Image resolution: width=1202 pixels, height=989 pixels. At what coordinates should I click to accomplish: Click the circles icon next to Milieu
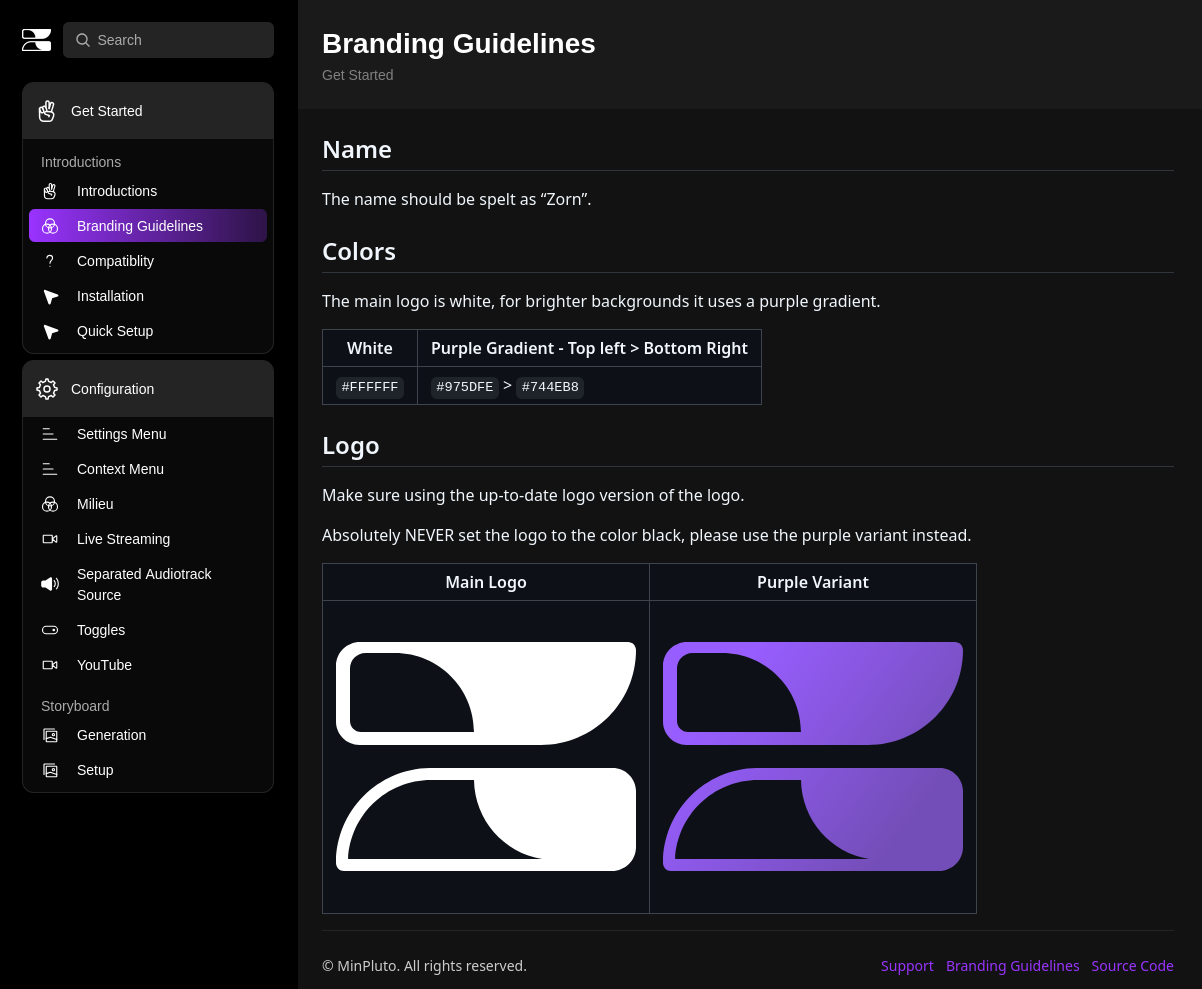[x=50, y=504]
